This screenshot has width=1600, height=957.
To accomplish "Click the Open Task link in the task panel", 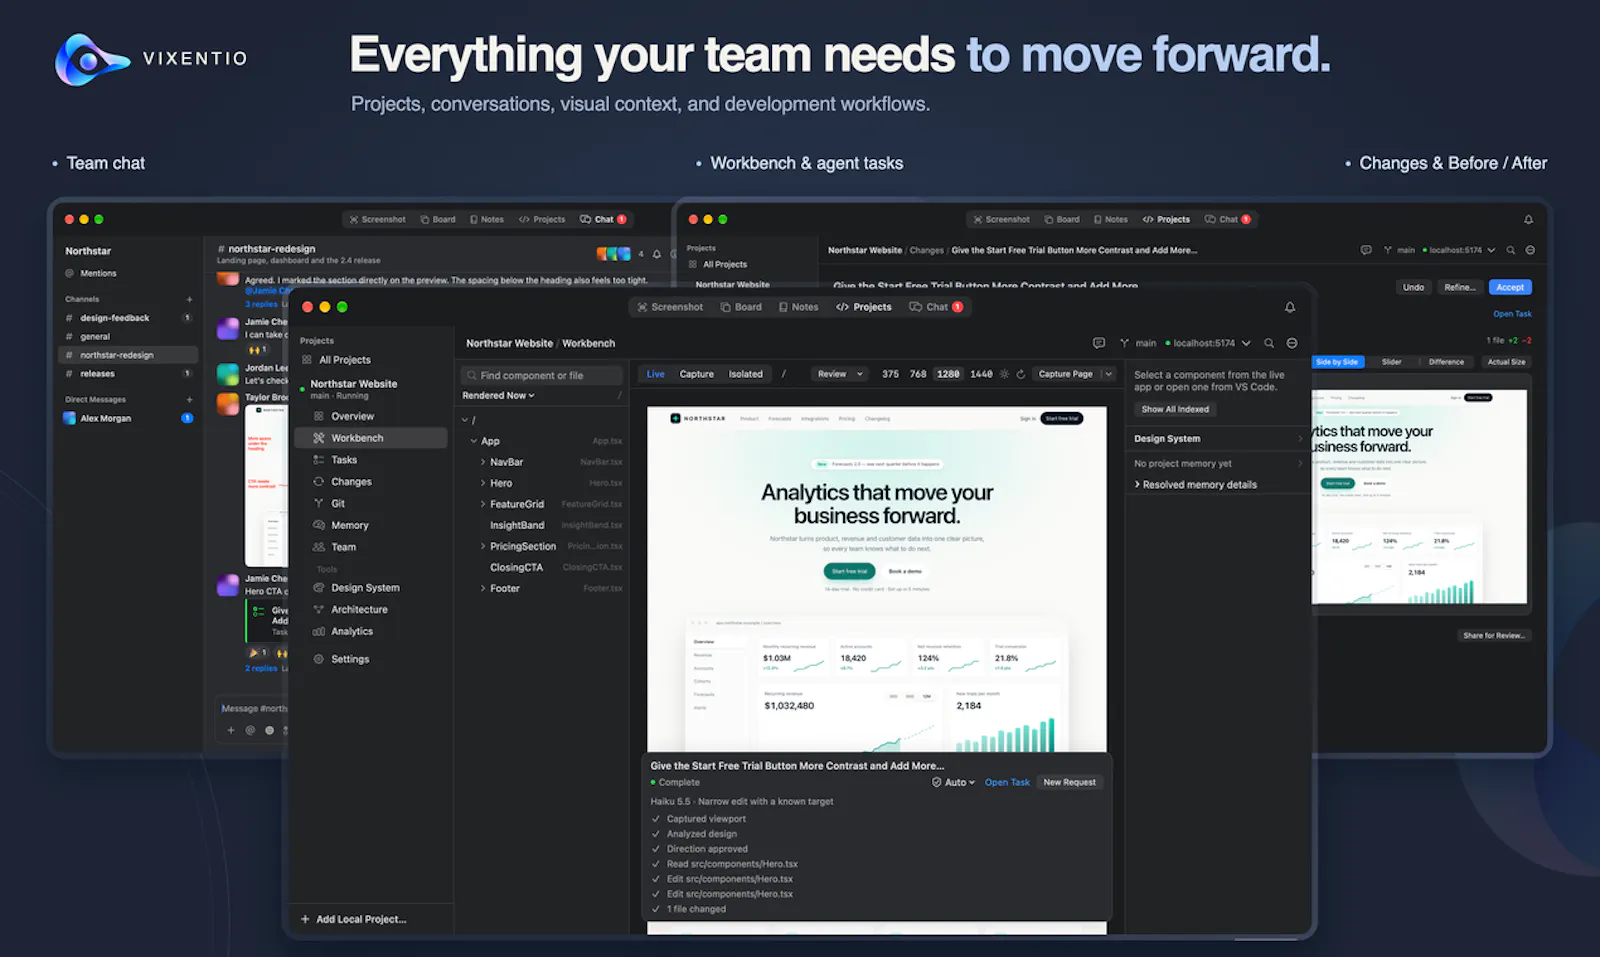I will 1007,782.
